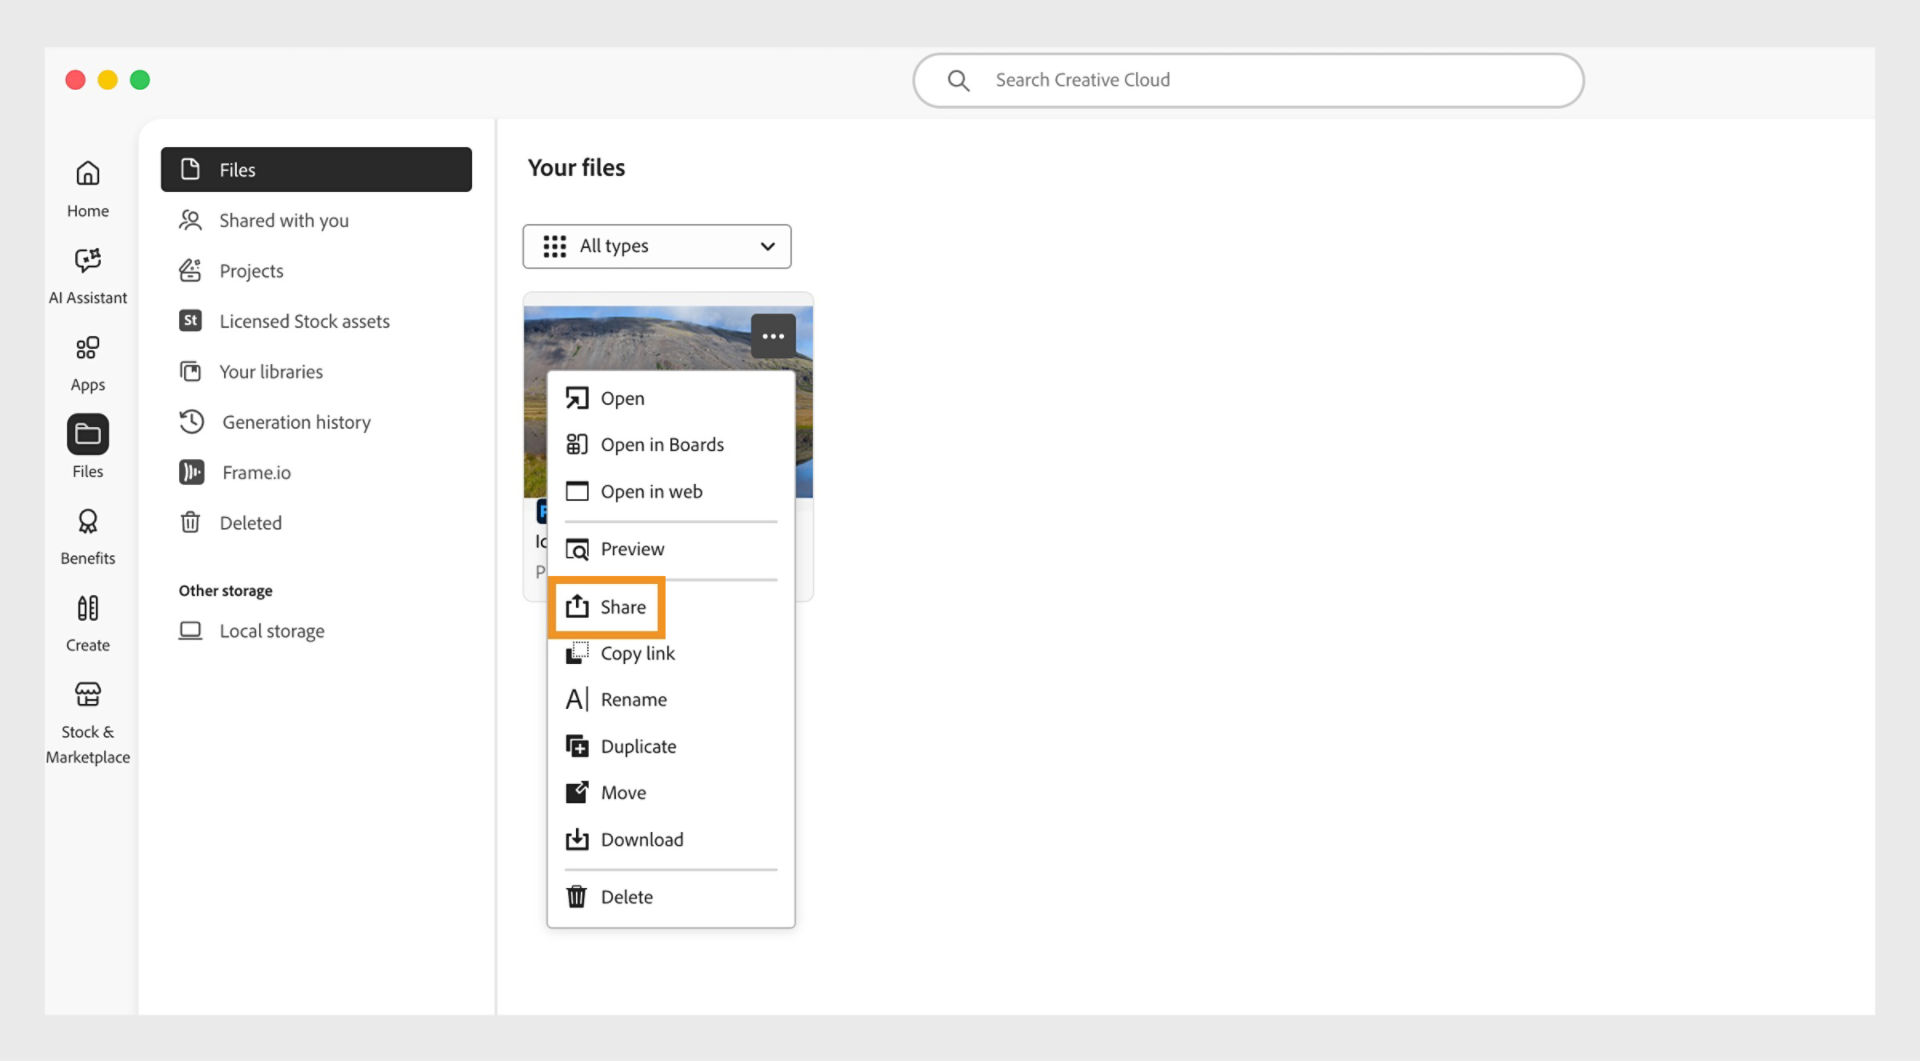1920x1061 pixels.
Task: Select Preview in the context menu
Action: [671, 548]
